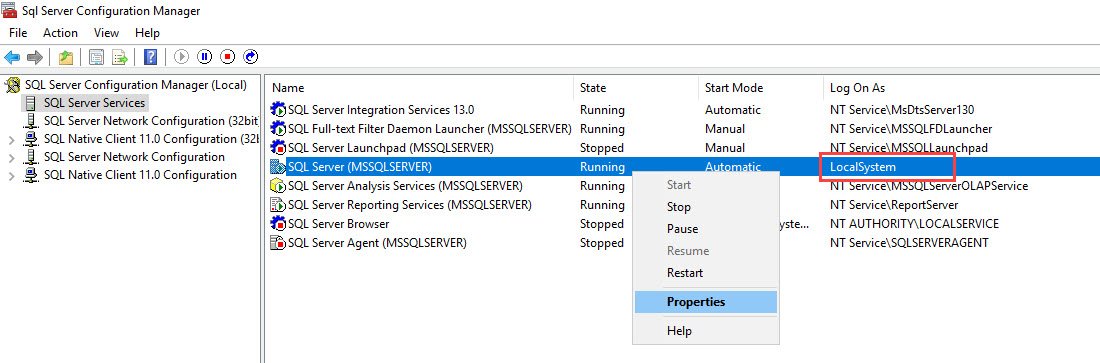Click the SQL Server Launchpad service icon
The width and height of the screenshot is (1100, 363).
[279, 148]
